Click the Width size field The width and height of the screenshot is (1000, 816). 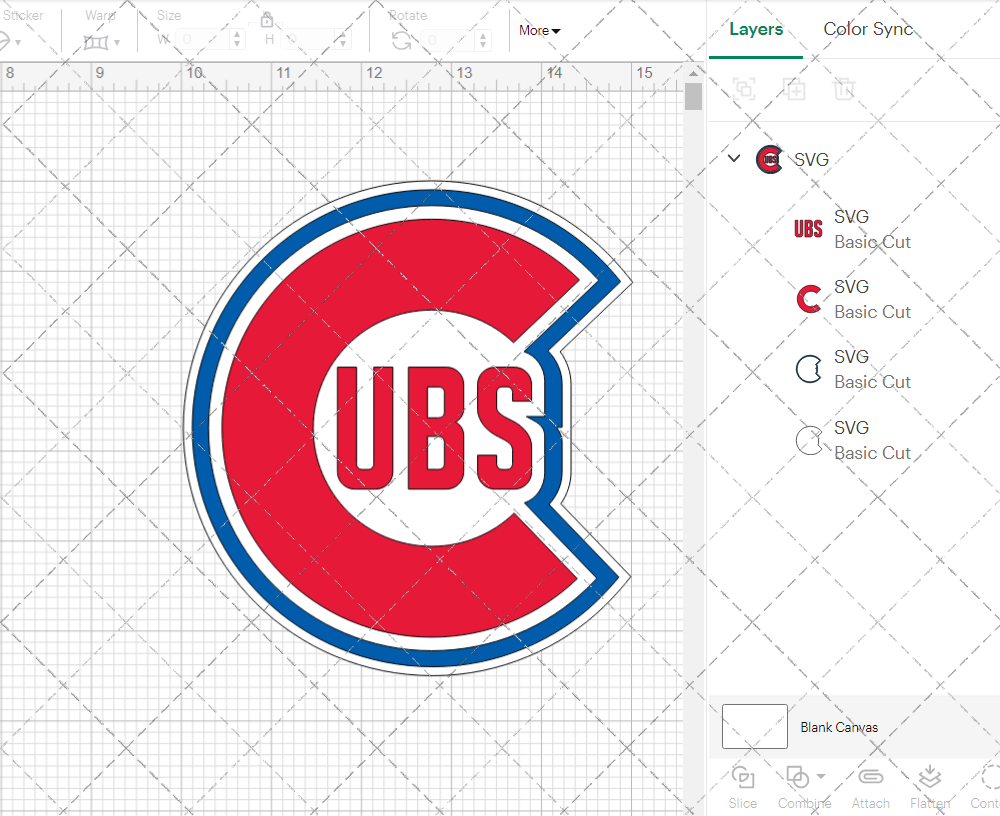[203, 40]
